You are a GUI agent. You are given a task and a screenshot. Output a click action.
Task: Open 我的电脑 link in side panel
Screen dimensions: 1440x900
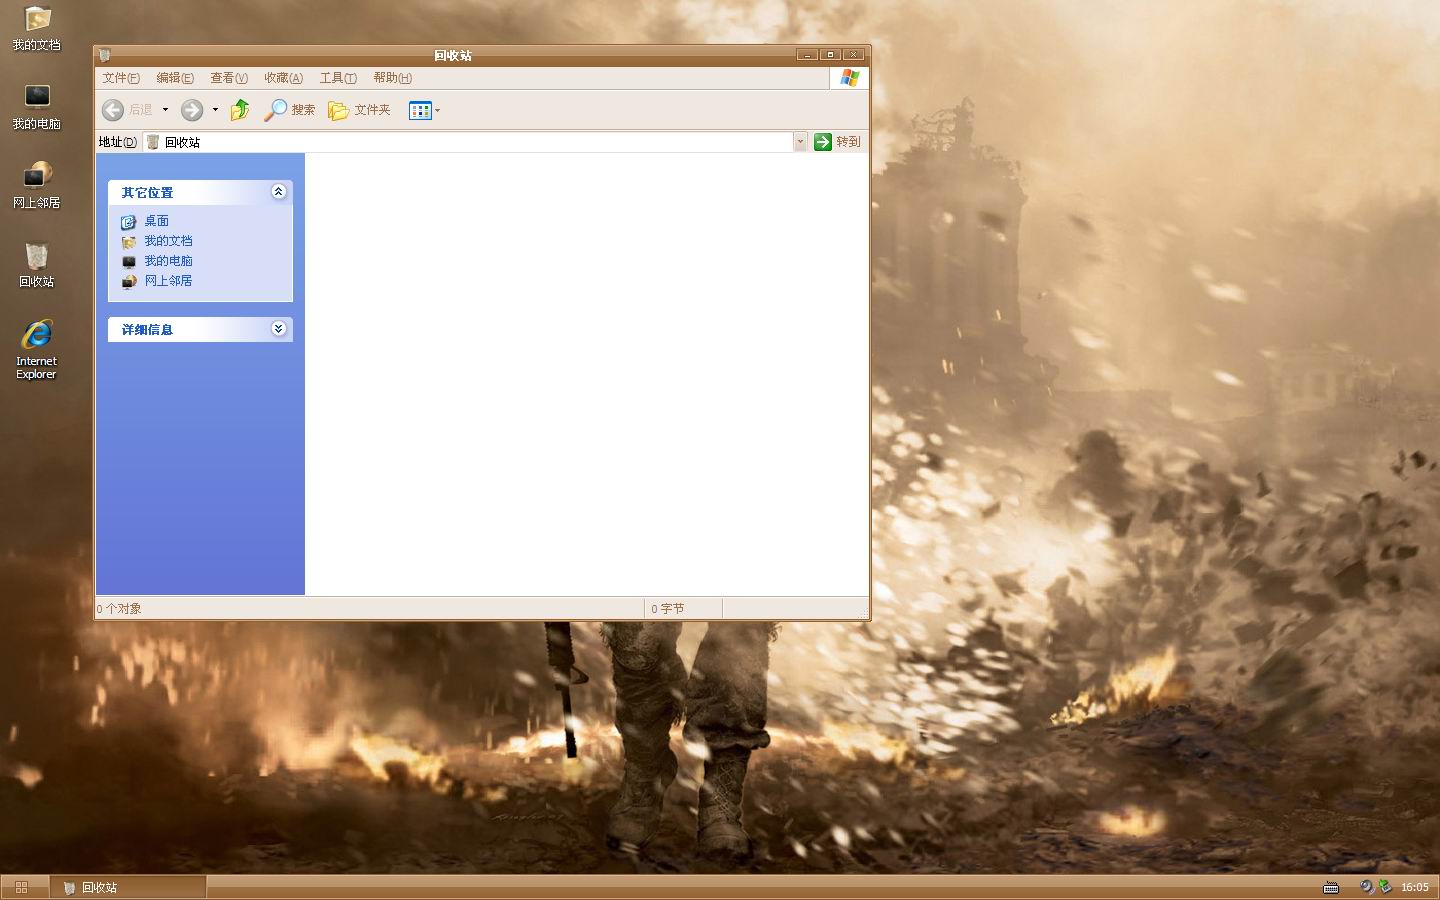pos(168,261)
